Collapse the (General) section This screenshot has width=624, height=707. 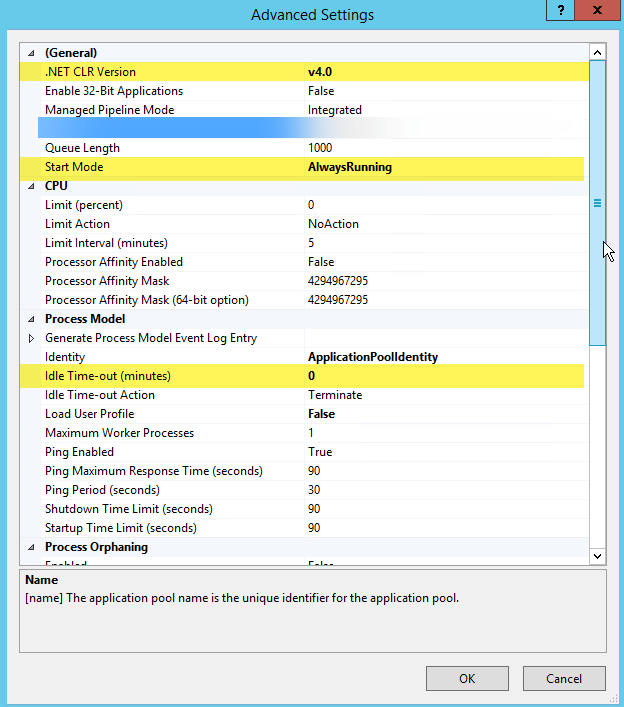(31, 53)
